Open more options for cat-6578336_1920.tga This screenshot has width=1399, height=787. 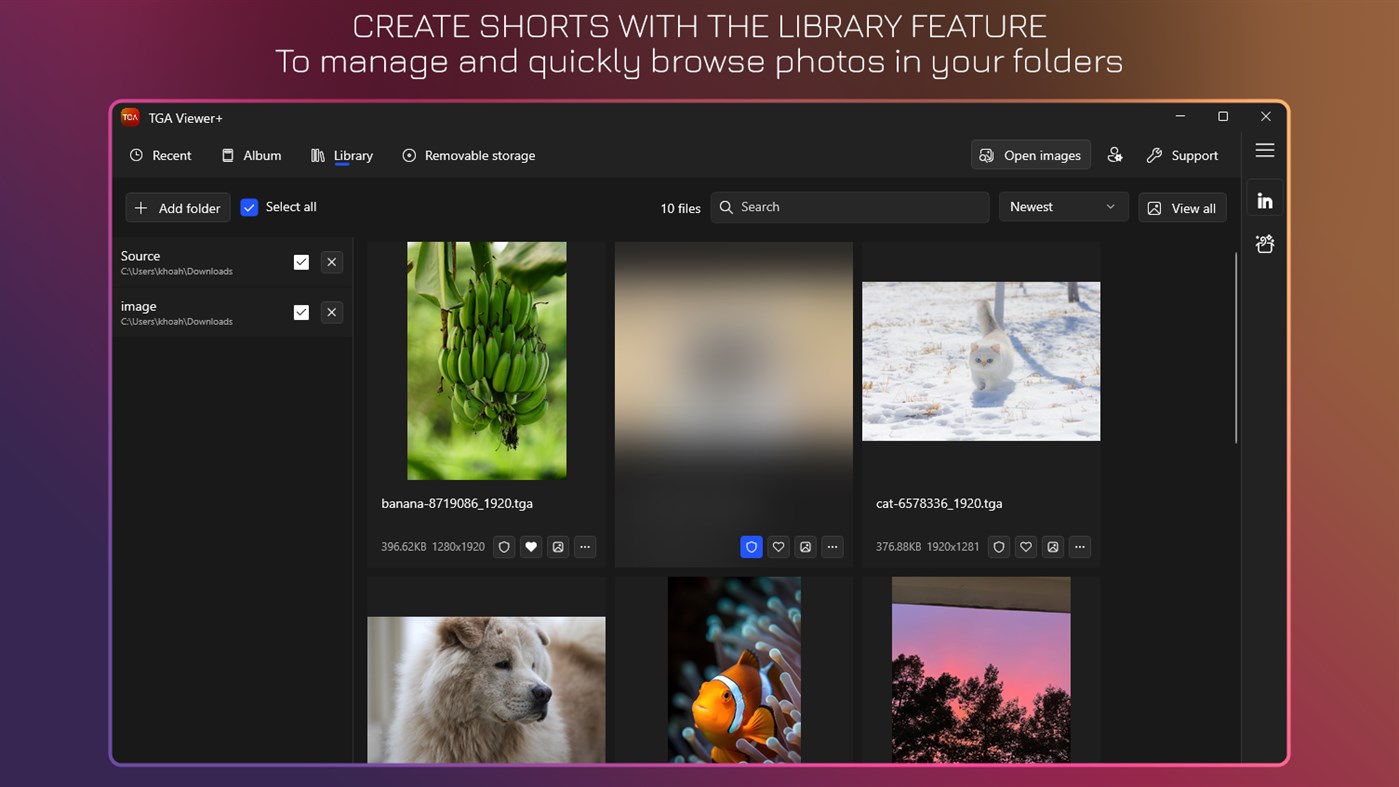click(x=1079, y=547)
